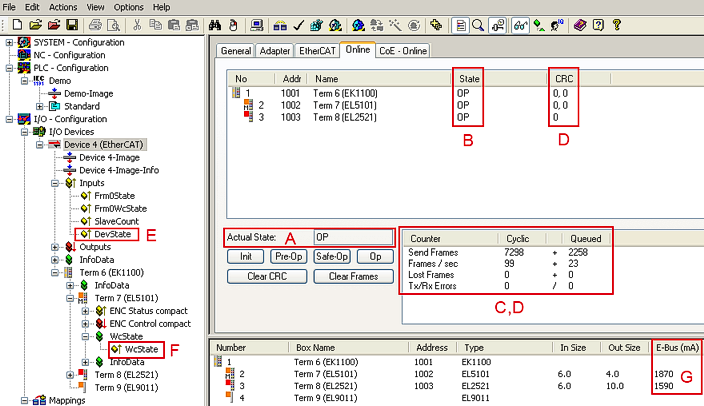Click the Toggle Free Run state icon
Image resolution: width=704 pixels, height=406 pixels.
tap(414, 25)
